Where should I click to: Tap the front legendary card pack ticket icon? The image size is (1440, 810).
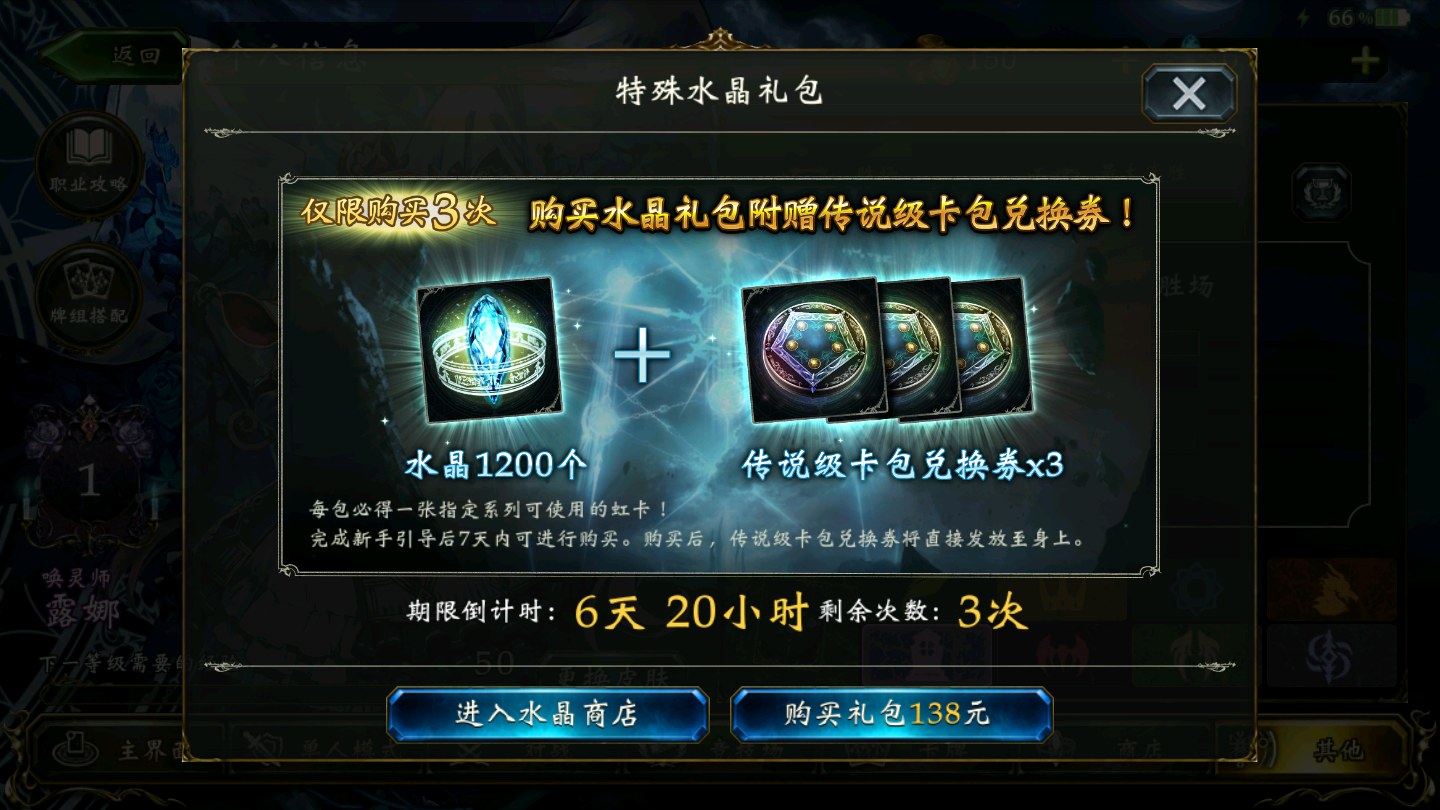click(x=813, y=350)
